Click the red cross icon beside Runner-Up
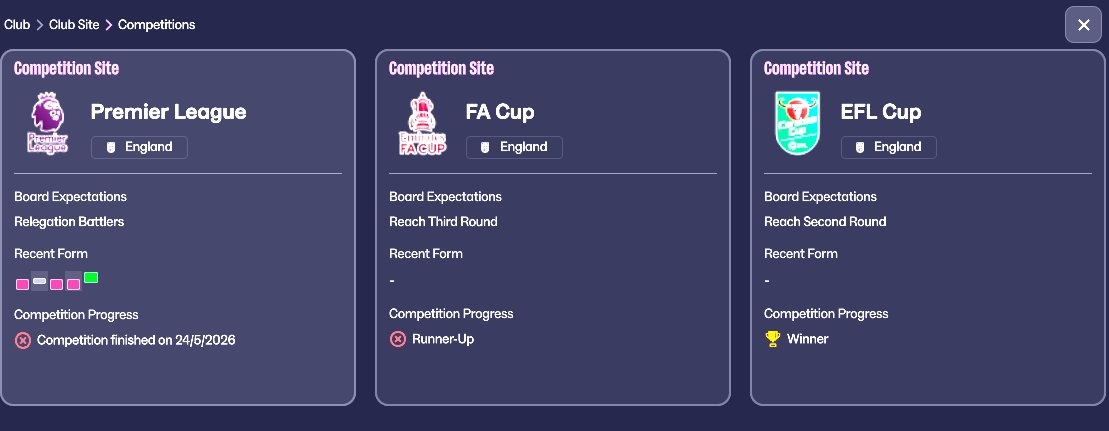 397,339
